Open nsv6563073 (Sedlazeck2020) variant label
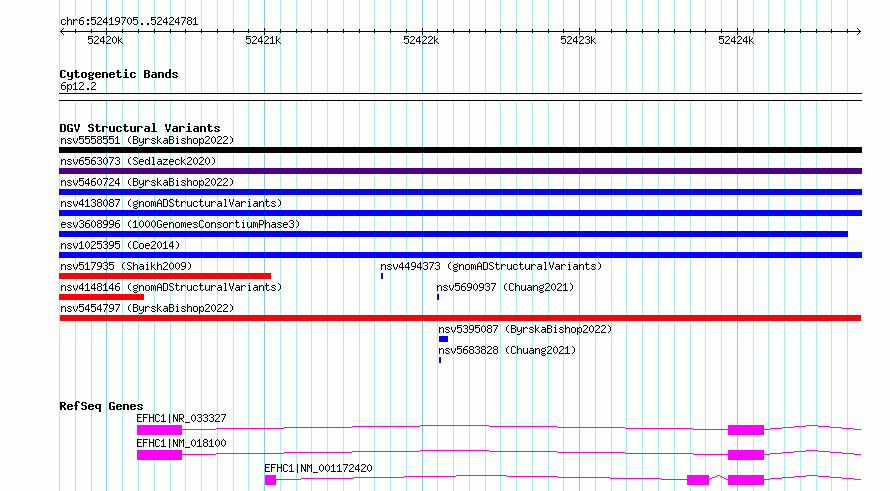Viewport: 890px width, 491px height. pyautogui.click(x=138, y=161)
